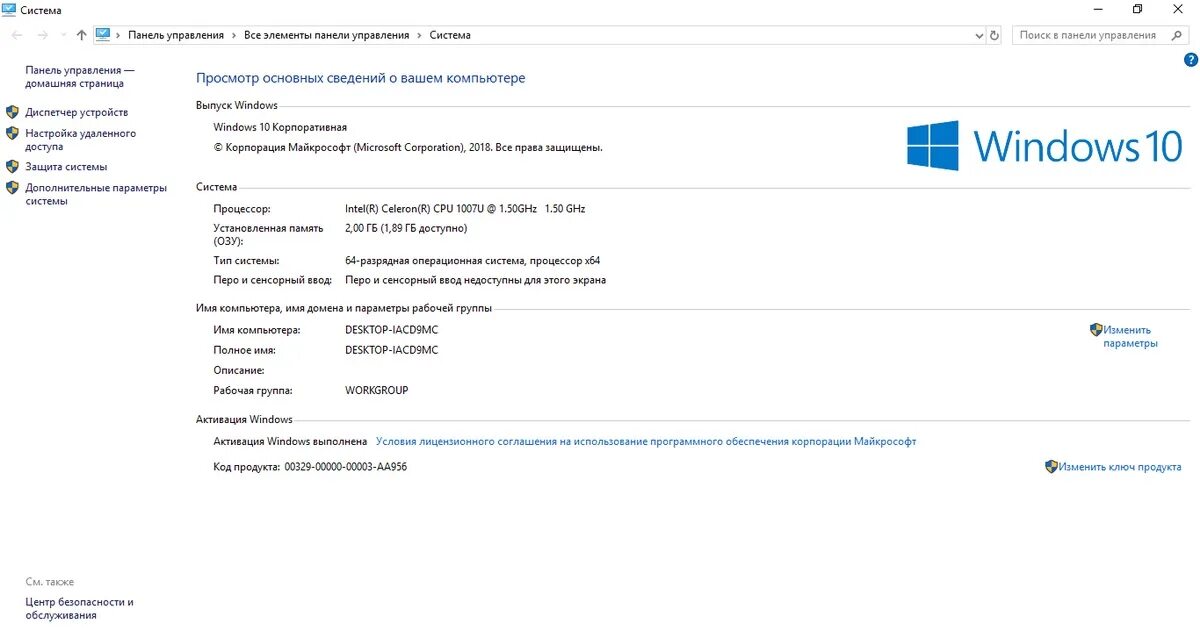The image size is (1200, 628).
Task: Open recent locations dropdown arrow
Action: pyautogui.click(x=64, y=35)
